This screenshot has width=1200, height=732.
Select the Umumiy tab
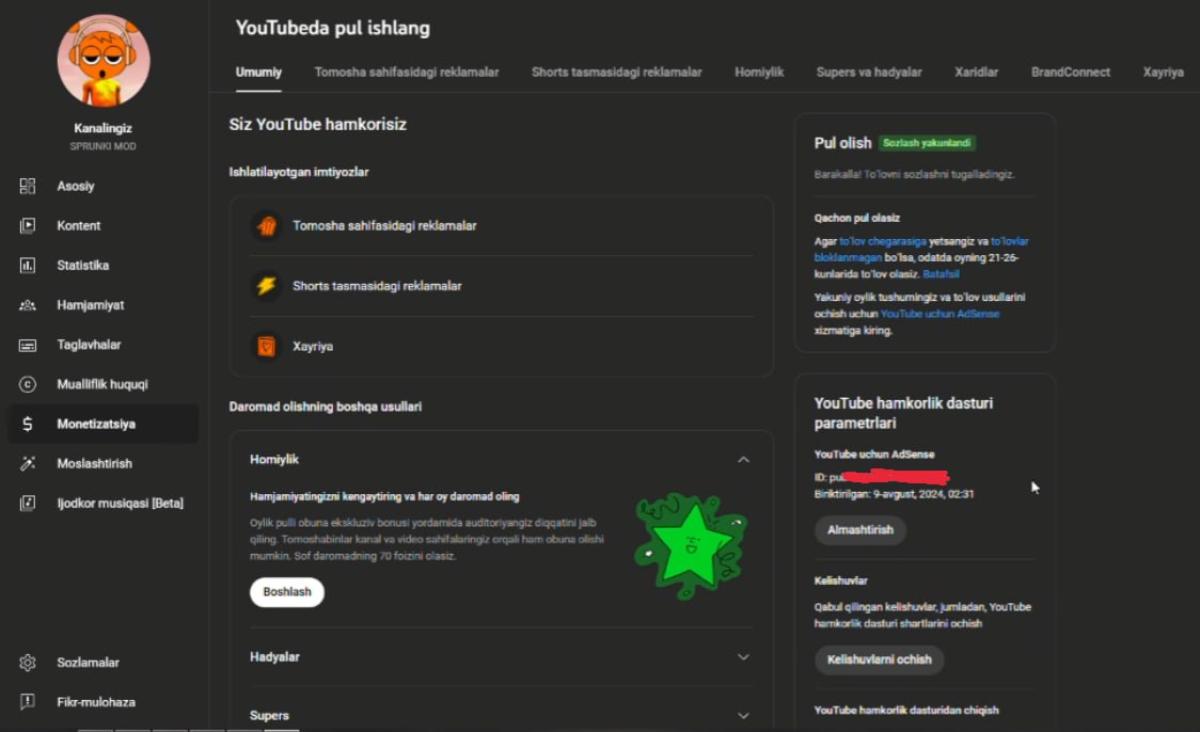tap(259, 72)
